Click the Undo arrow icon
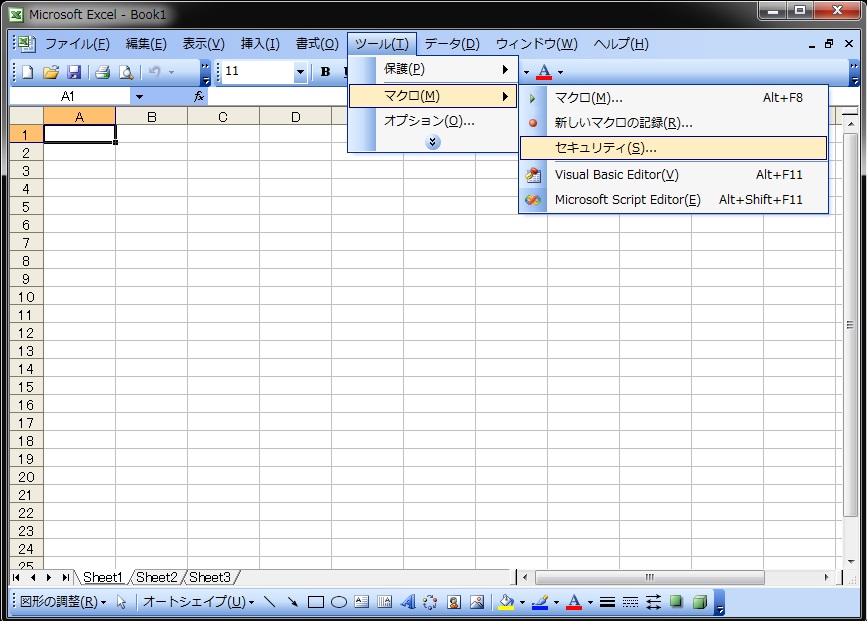Image resolution: width=867 pixels, height=621 pixels. [x=155, y=72]
